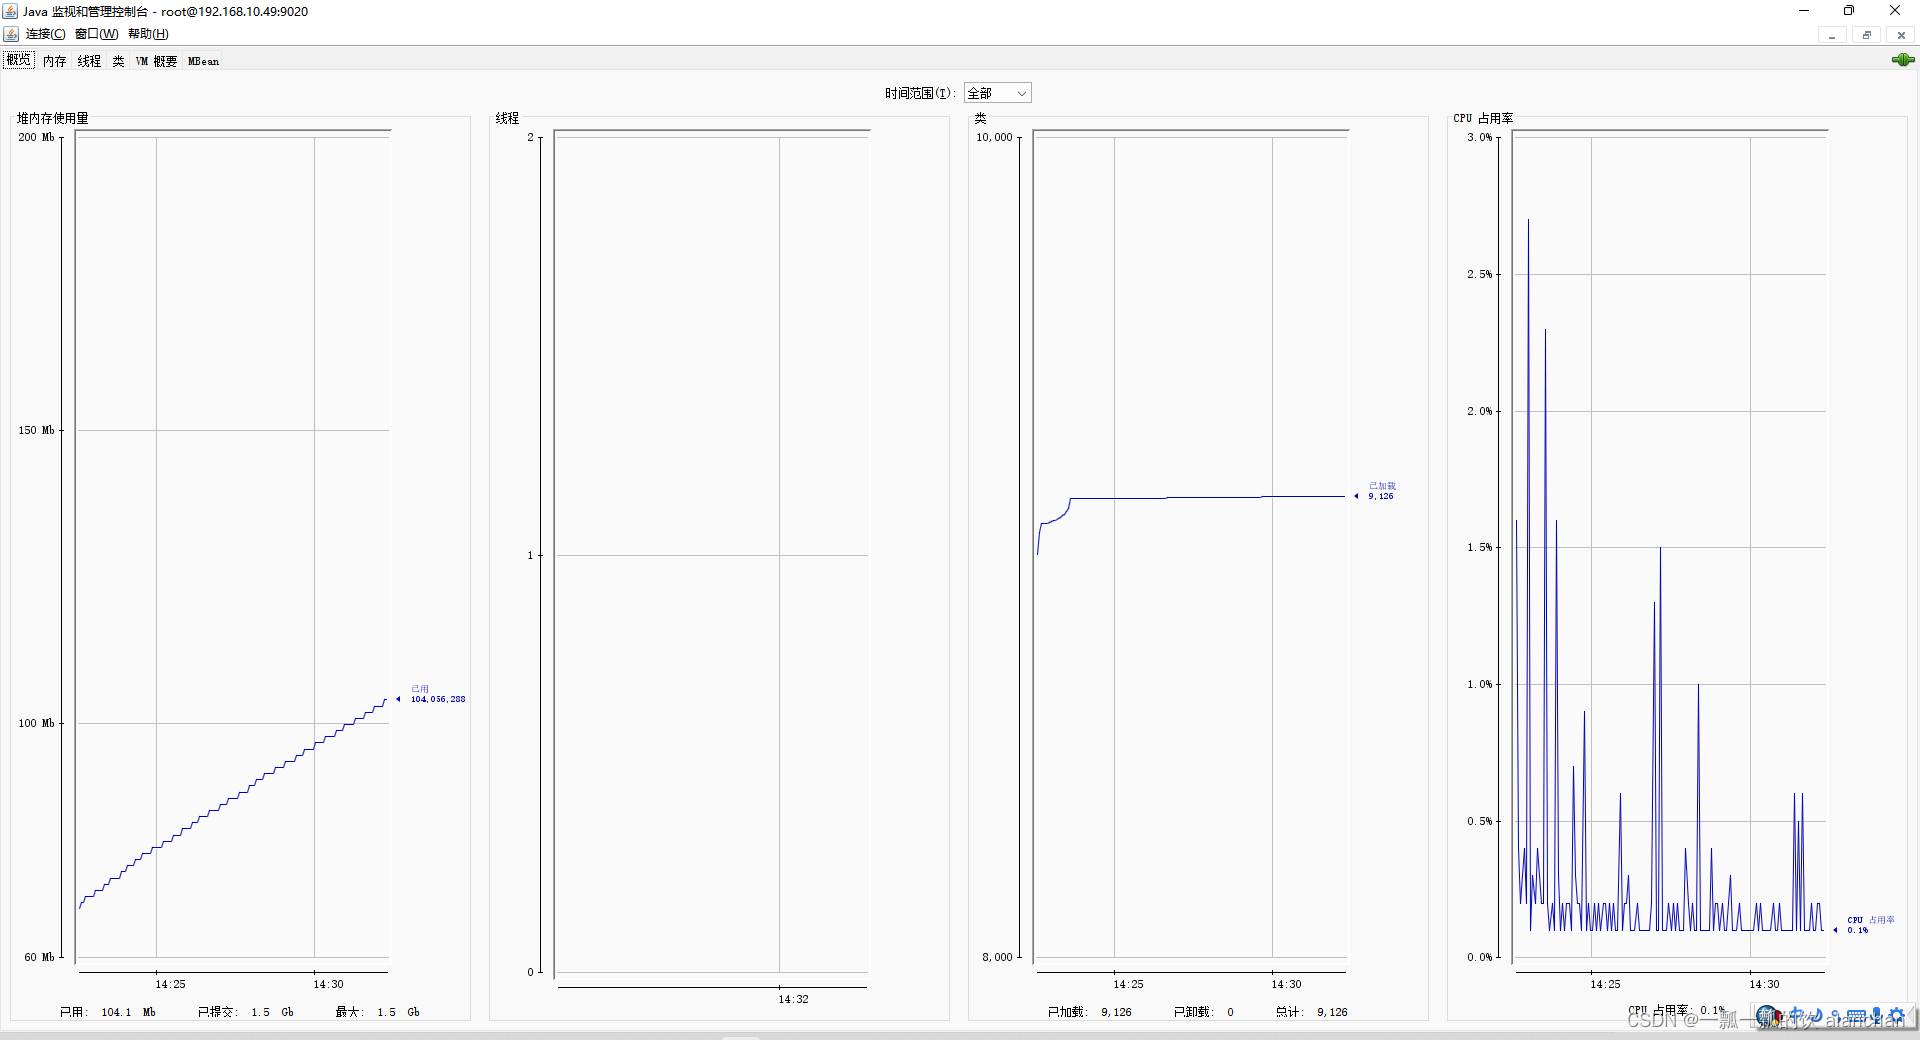This screenshot has width=1920, height=1040.
Task: Switch to the 内存 tab
Action: click(x=54, y=61)
